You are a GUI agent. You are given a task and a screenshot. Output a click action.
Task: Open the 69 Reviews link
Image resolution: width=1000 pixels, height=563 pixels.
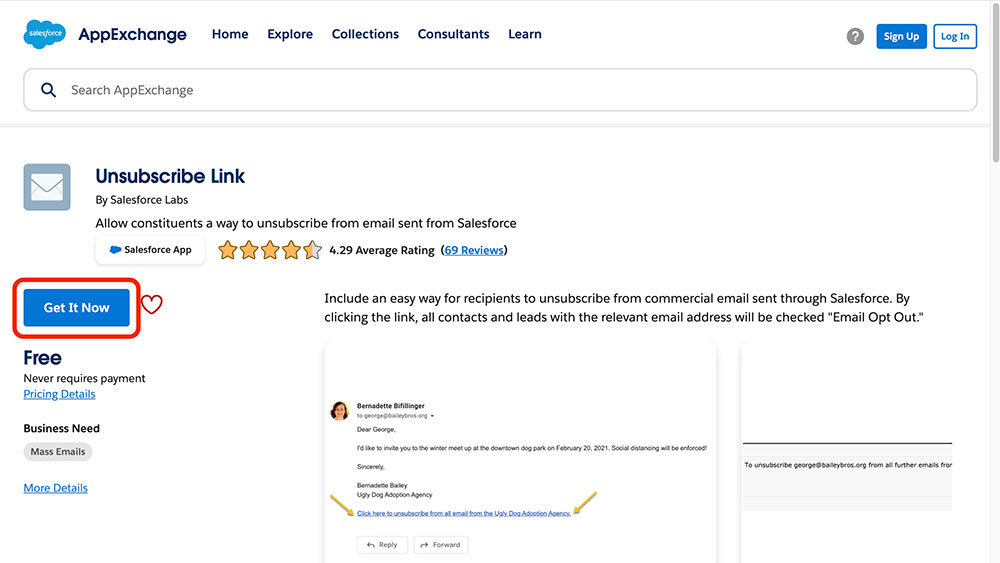(474, 250)
